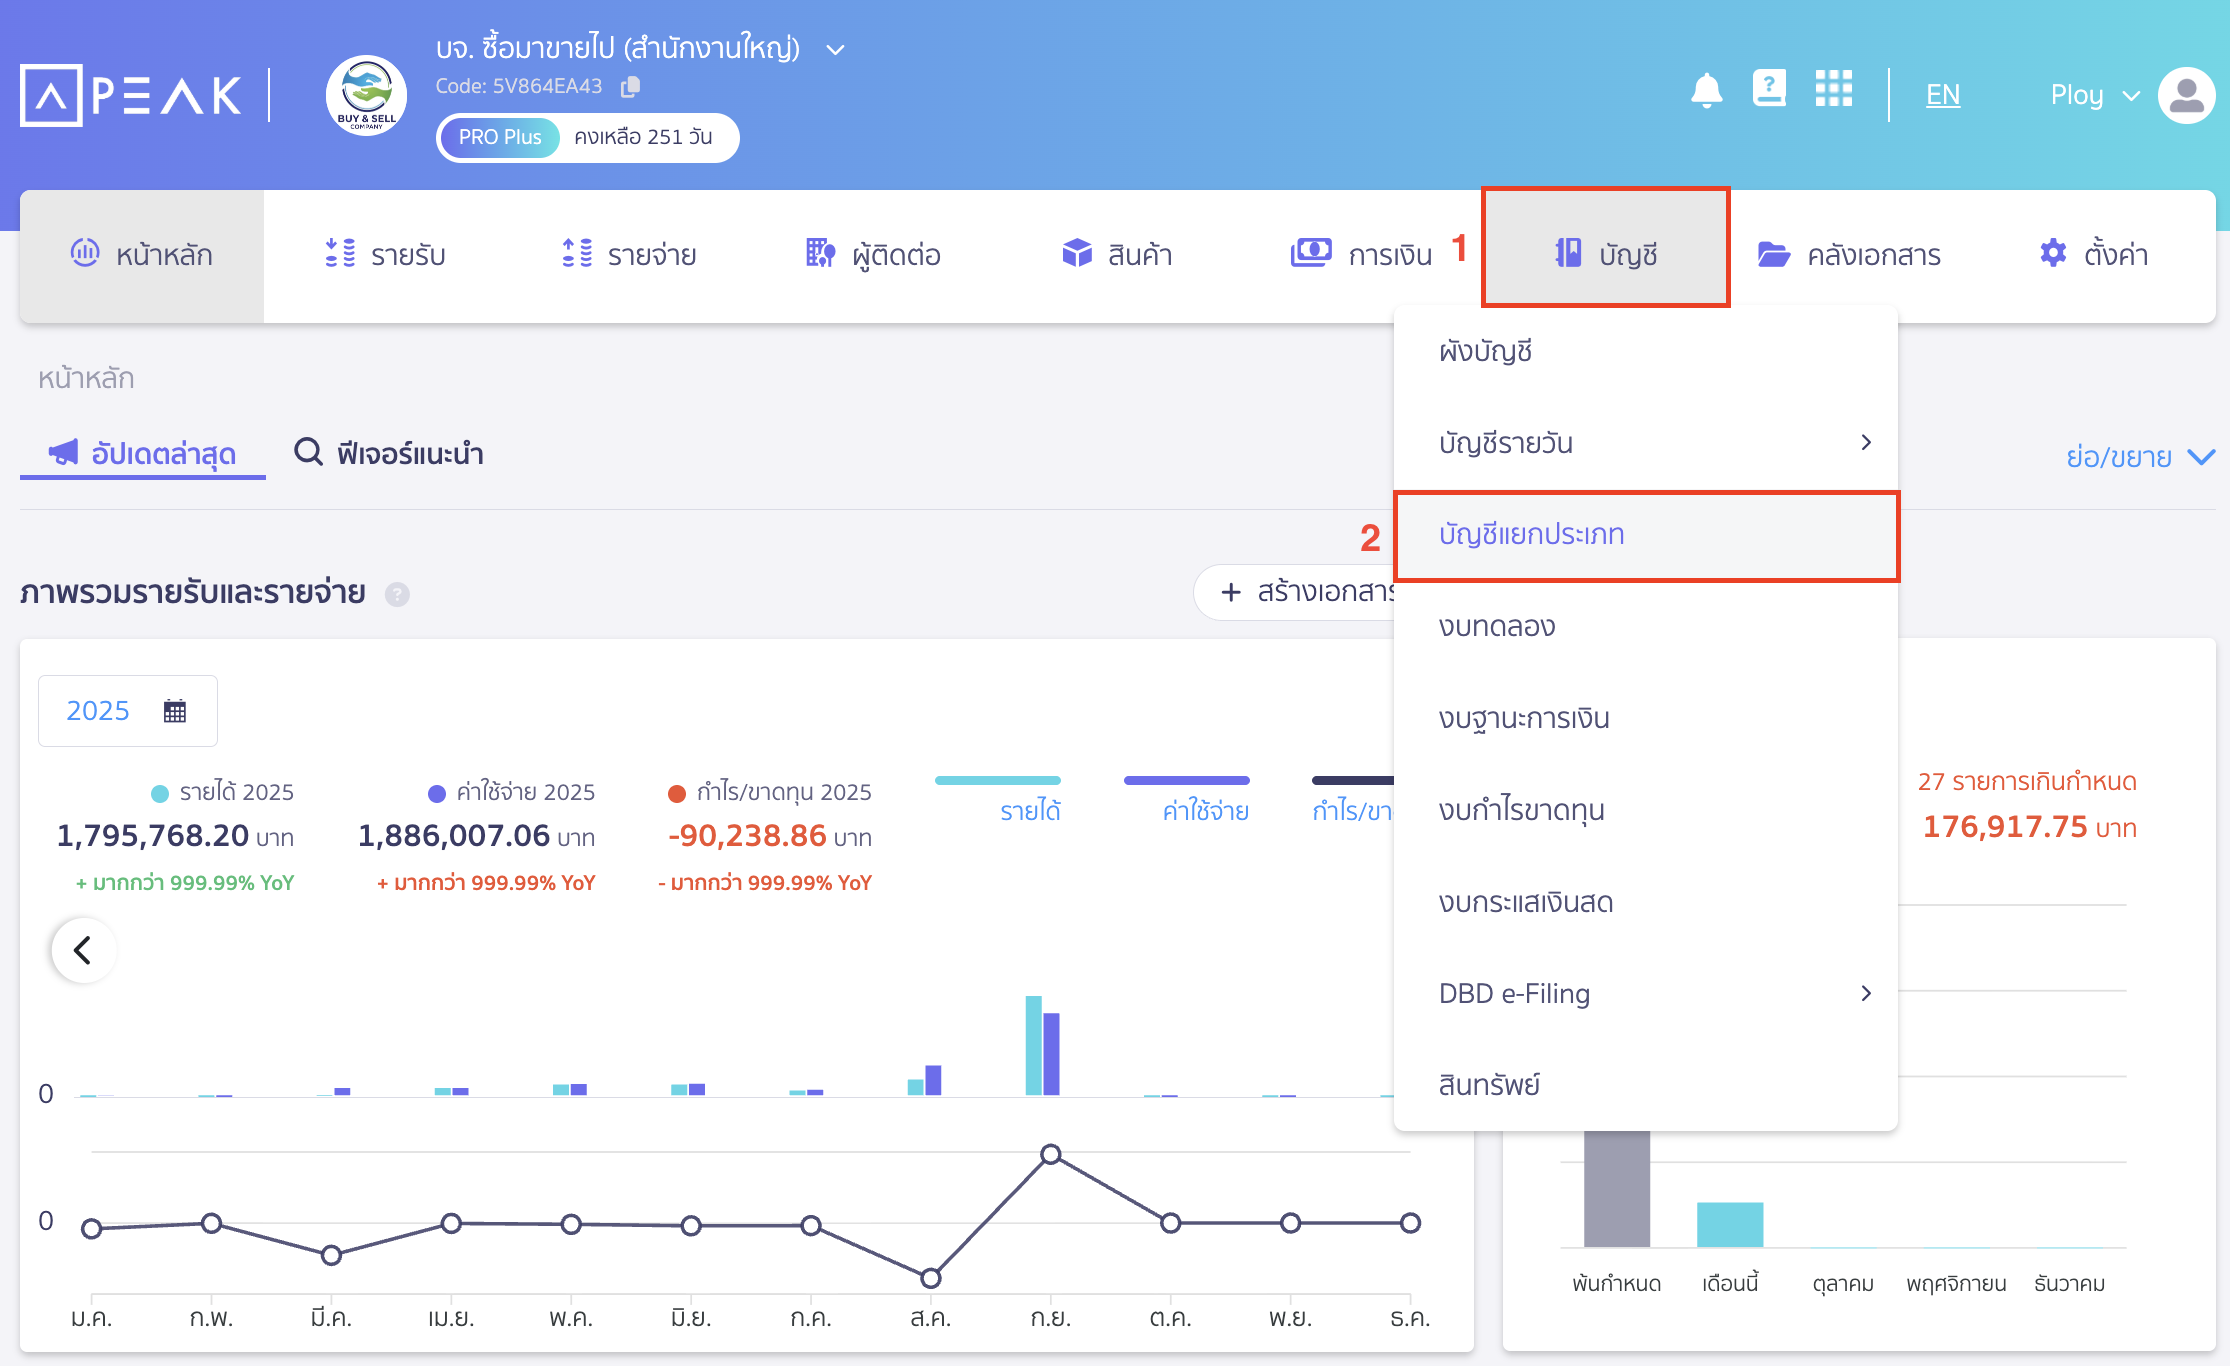Screen dimensions: 2230x1366
Task: Toggle the รายได้ chart series legend
Action: click(1029, 810)
